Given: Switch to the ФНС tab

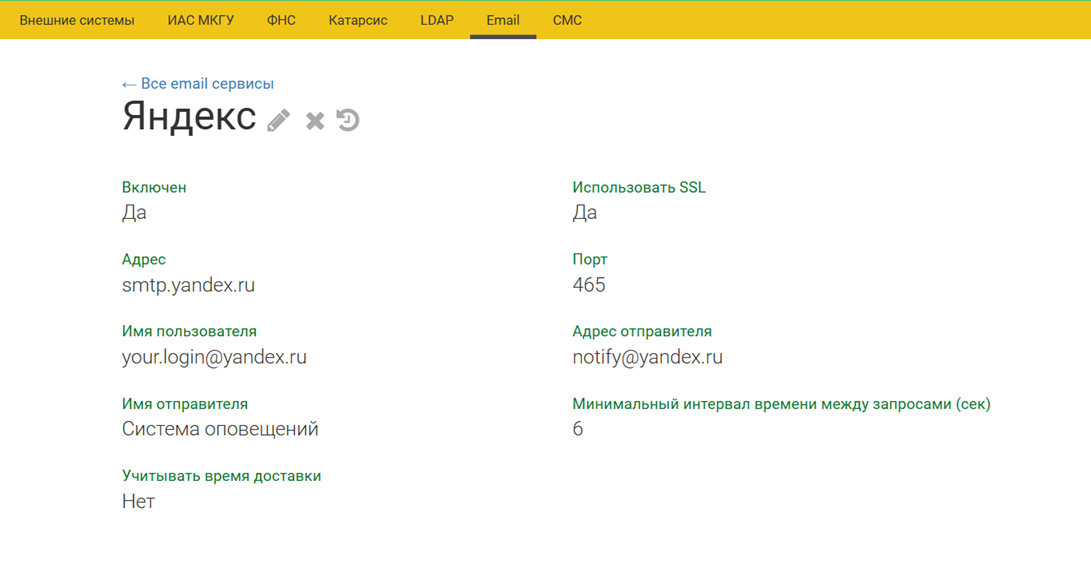Looking at the screenshot, I should (281, 20).
